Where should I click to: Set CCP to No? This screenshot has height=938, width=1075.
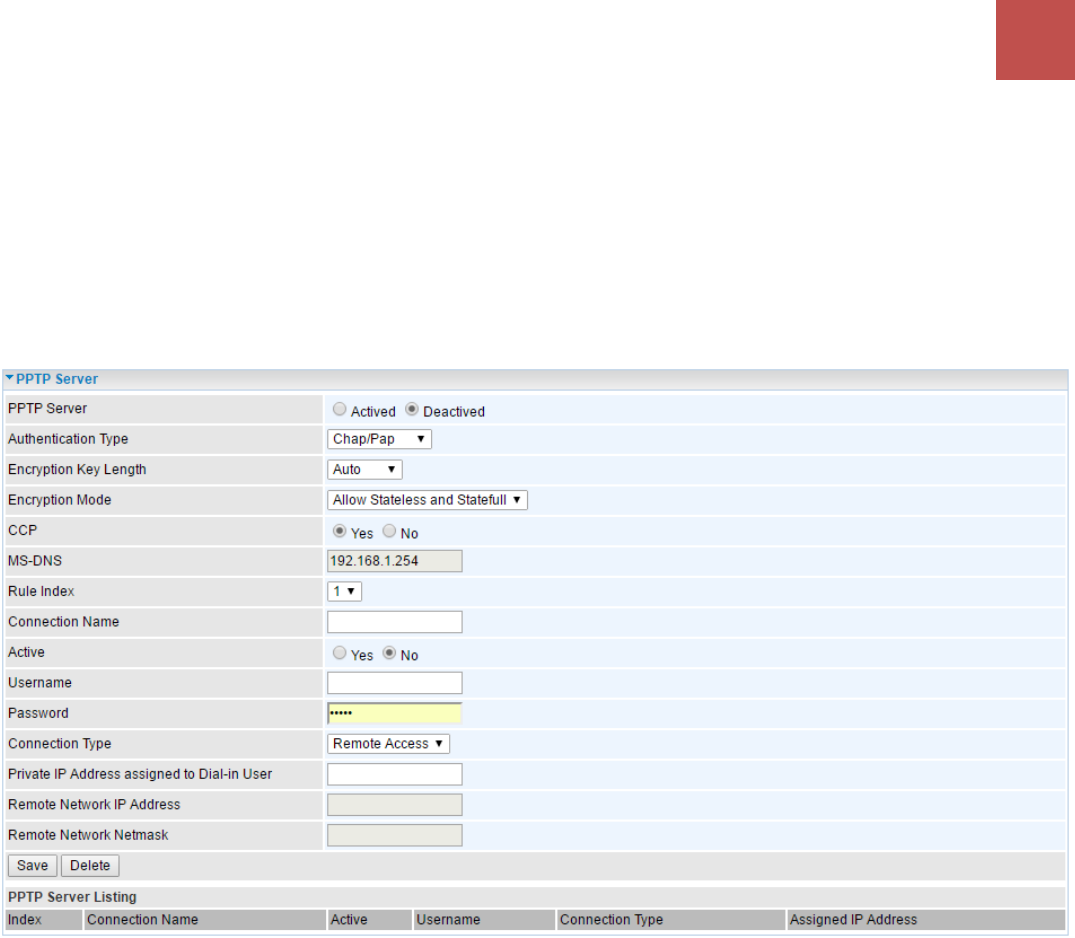tap(389, 531)
